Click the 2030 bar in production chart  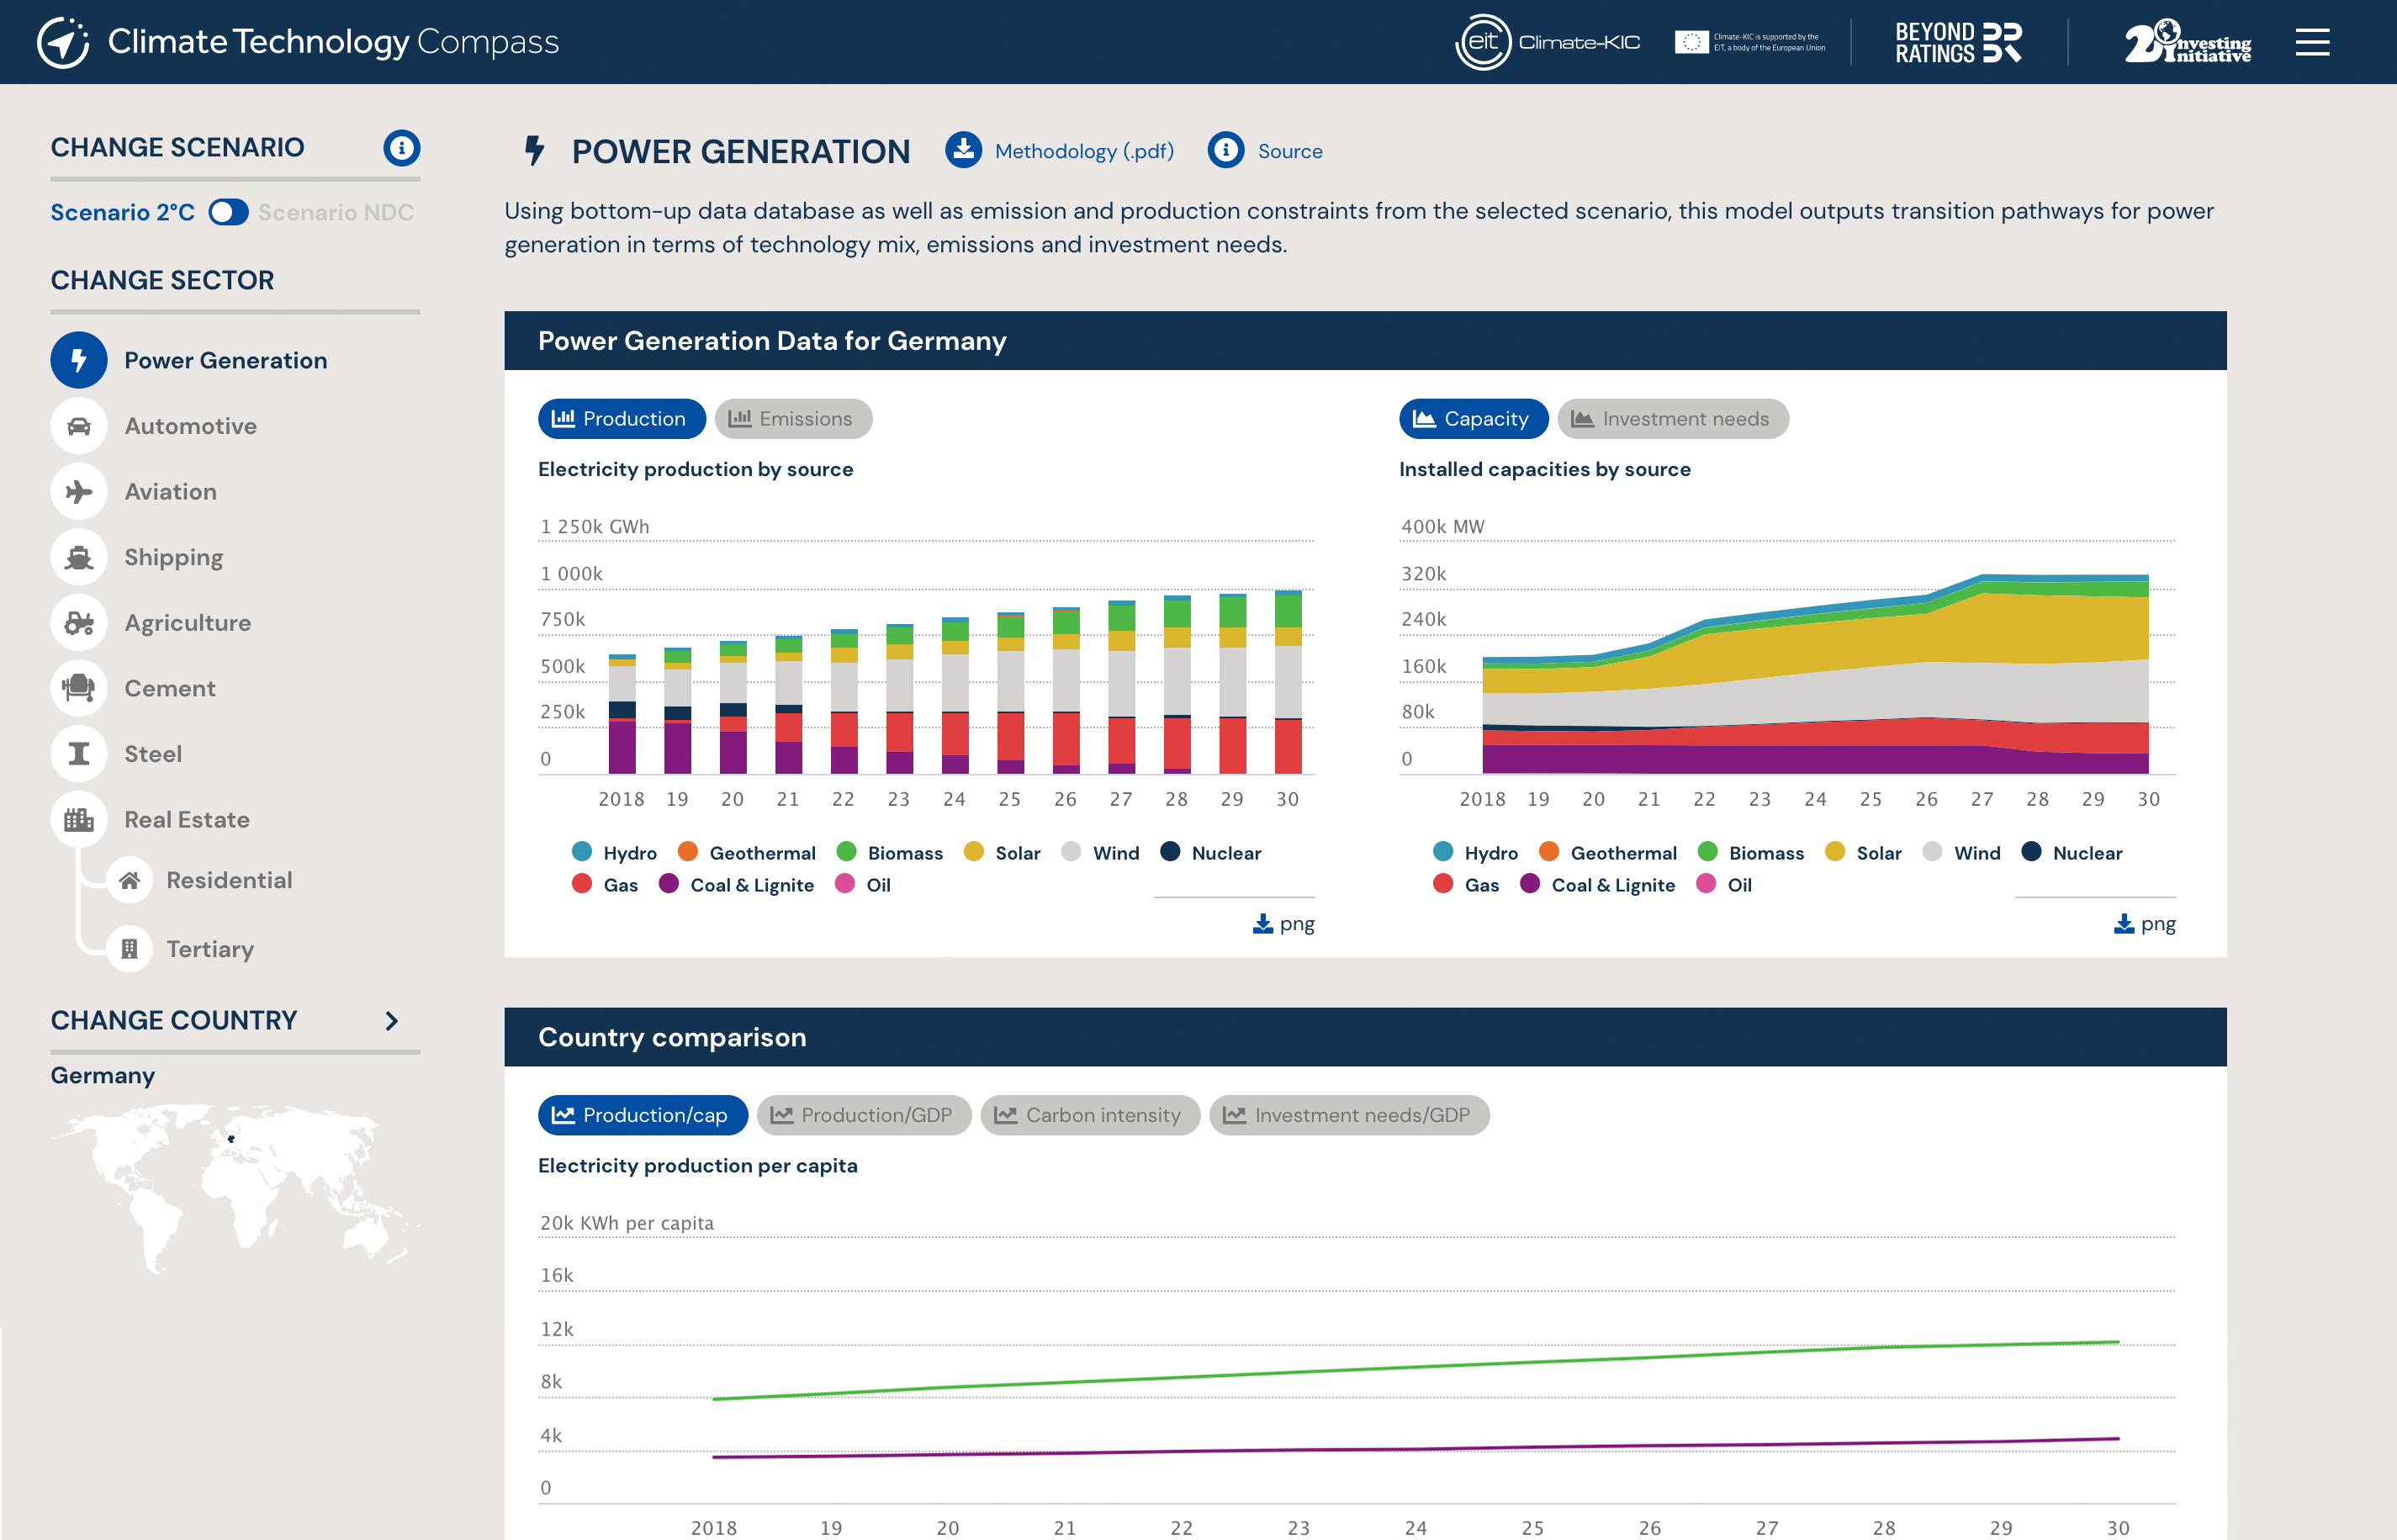(1288, 682)
